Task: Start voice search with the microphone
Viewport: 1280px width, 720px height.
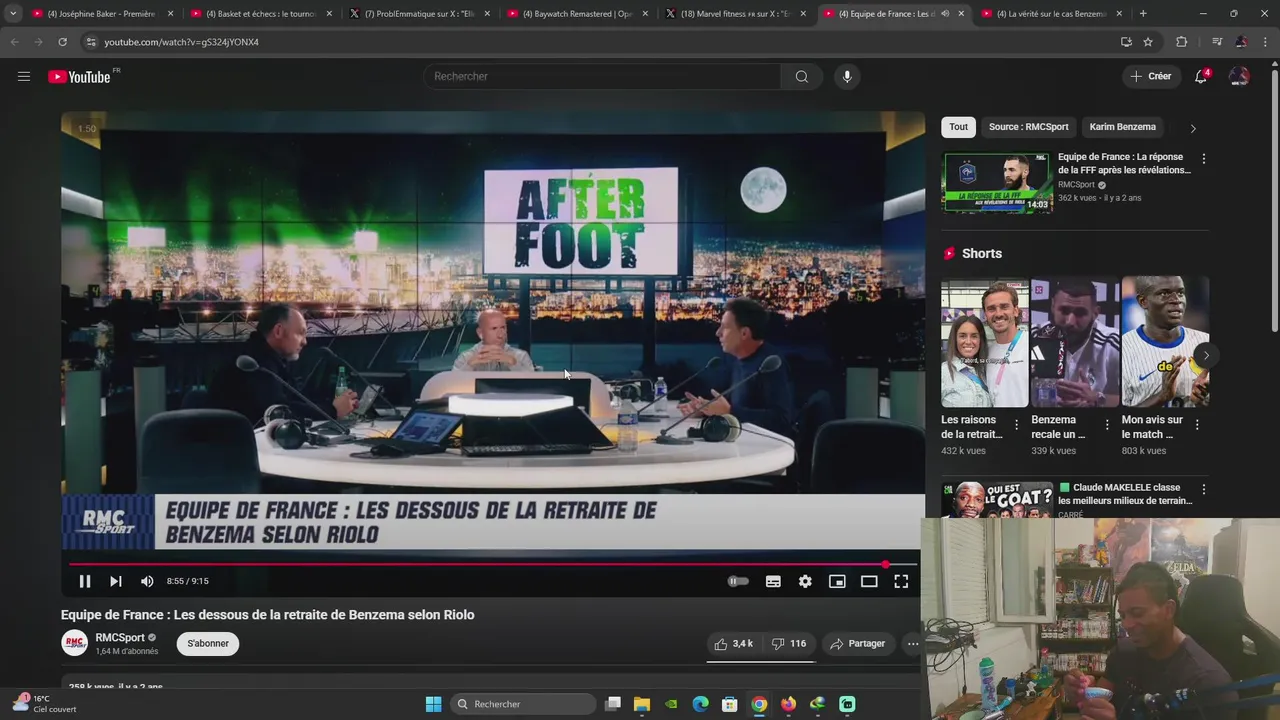Action: pos(847,76)
